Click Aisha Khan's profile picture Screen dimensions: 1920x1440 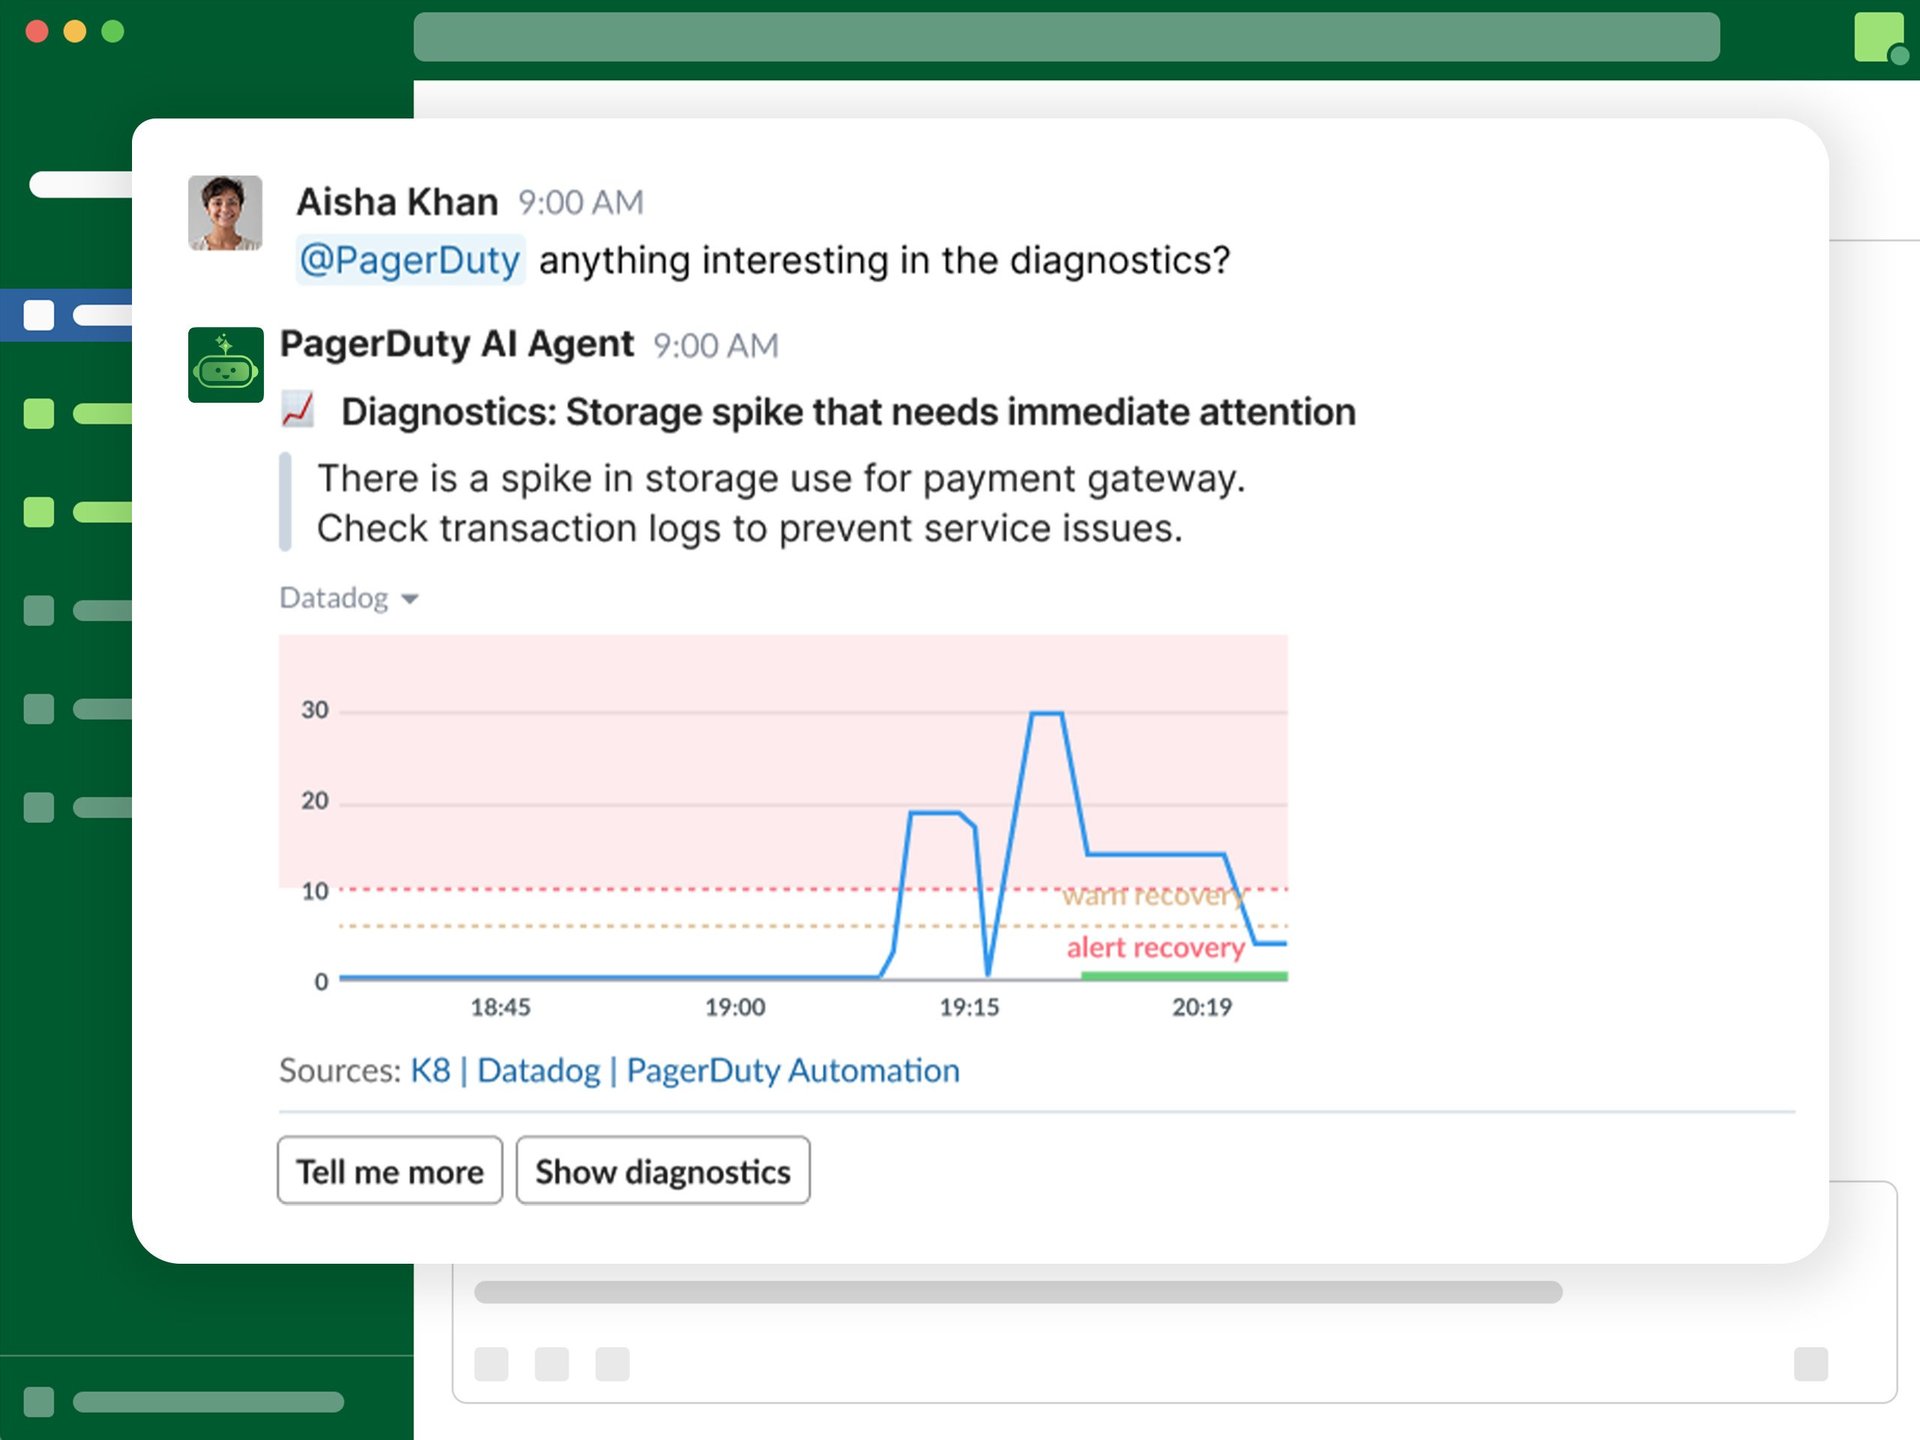(x=225, y=213)
